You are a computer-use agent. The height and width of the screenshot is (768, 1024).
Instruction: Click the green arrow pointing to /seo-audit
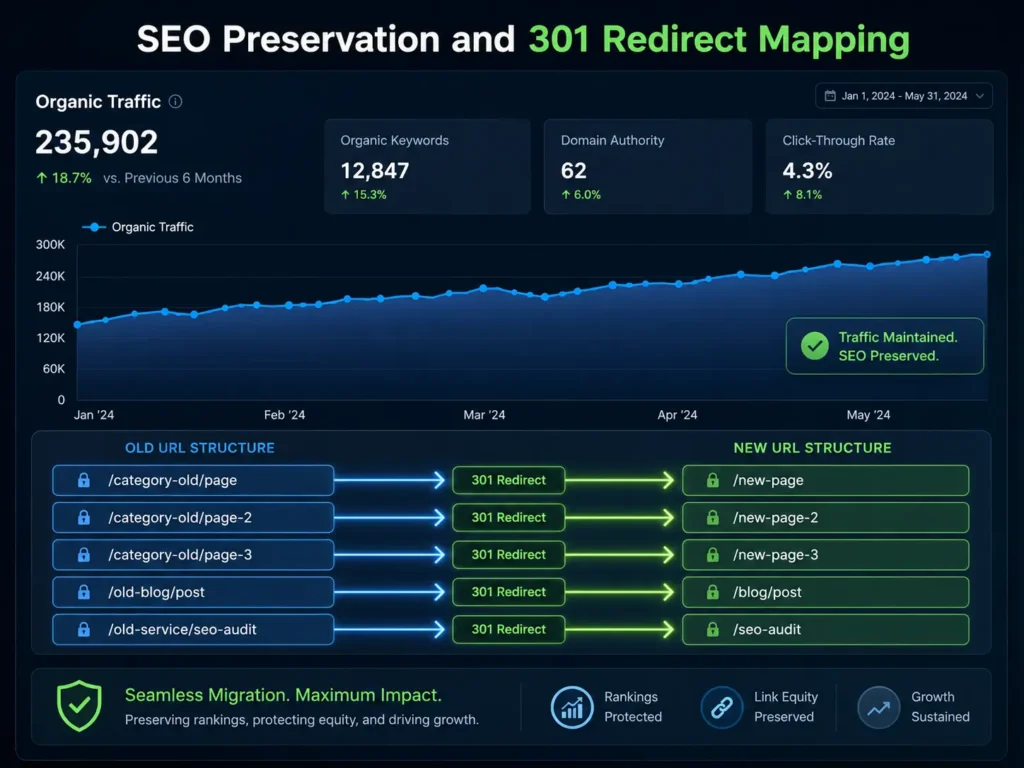click(620, 629)
